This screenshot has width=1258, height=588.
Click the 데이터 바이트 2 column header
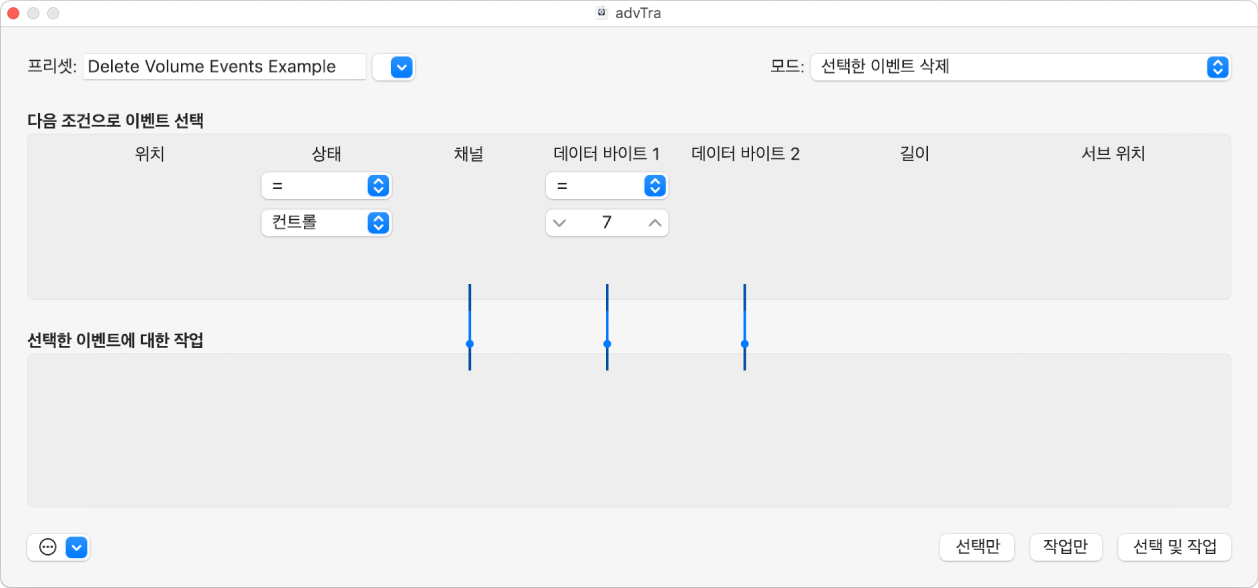(x=745, y=154)
